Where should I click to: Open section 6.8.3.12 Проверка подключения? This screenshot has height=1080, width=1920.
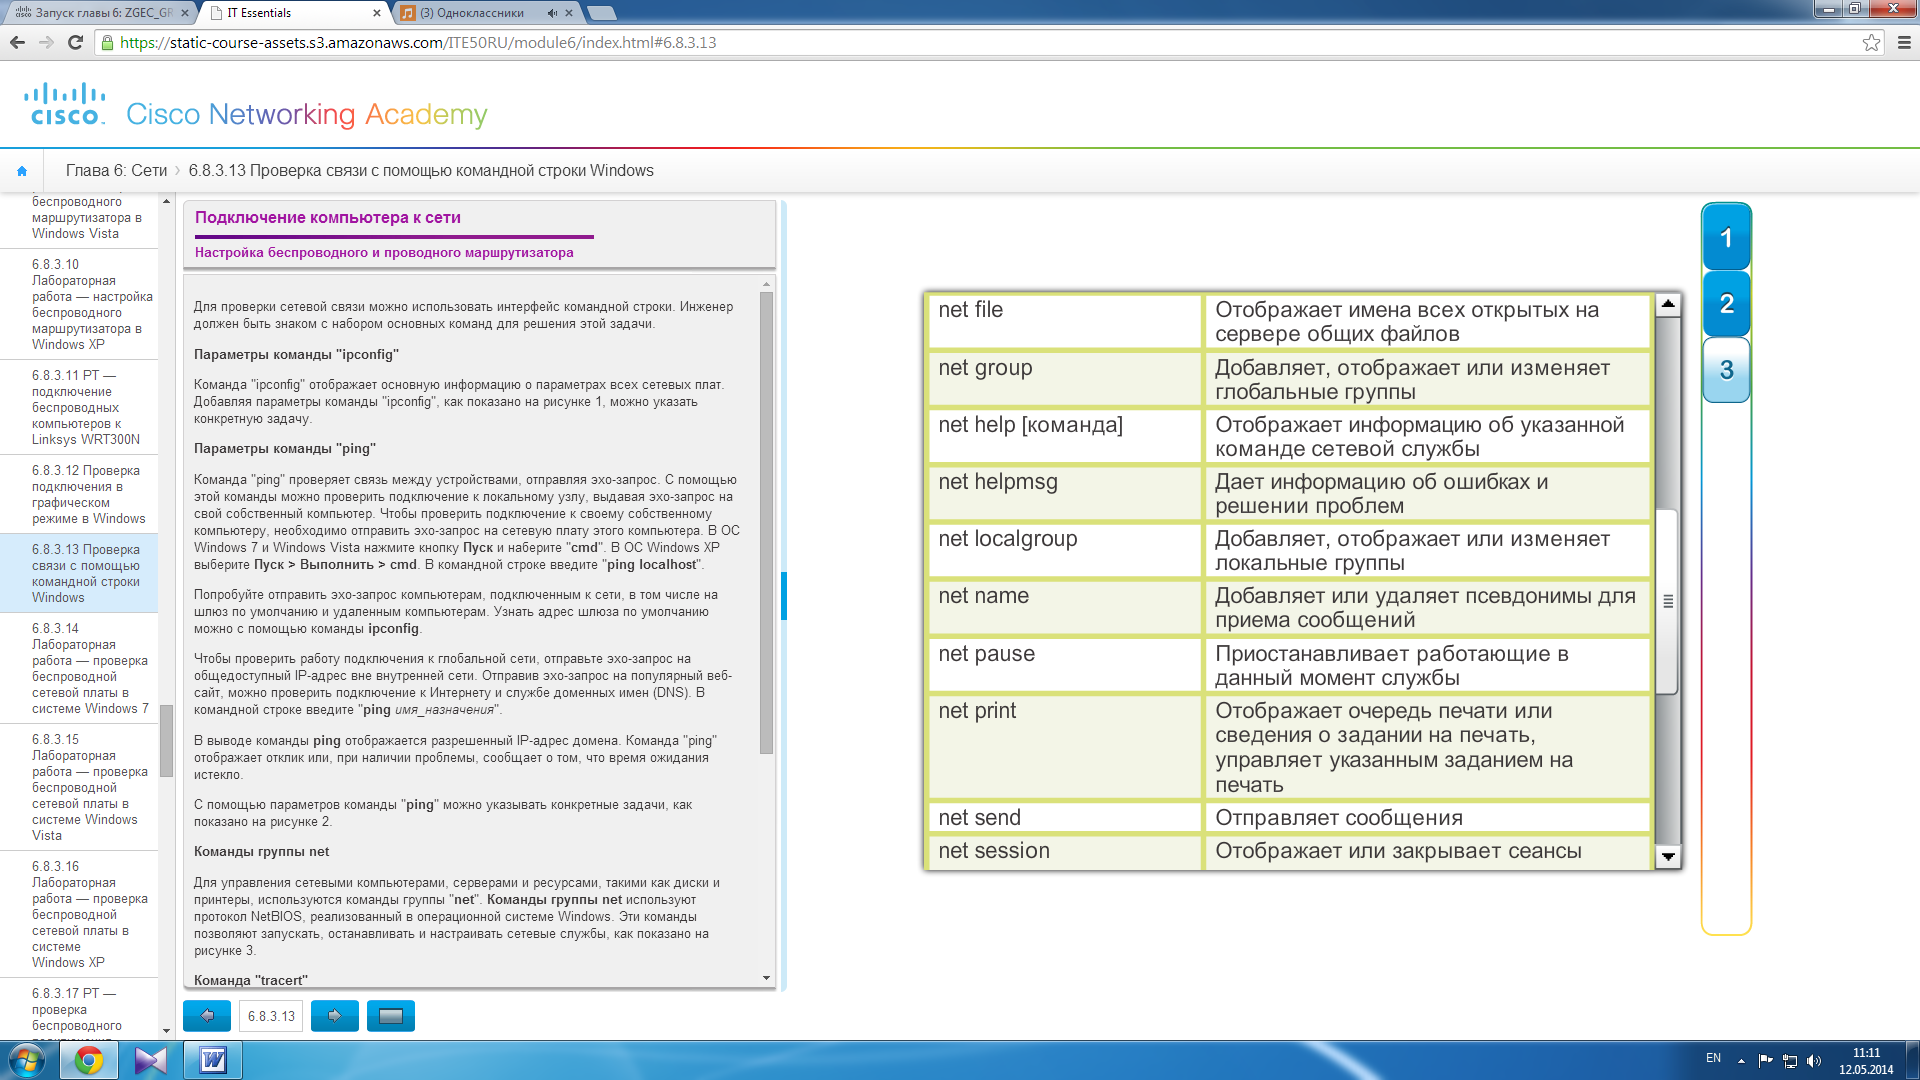click(x=80, y=494)
